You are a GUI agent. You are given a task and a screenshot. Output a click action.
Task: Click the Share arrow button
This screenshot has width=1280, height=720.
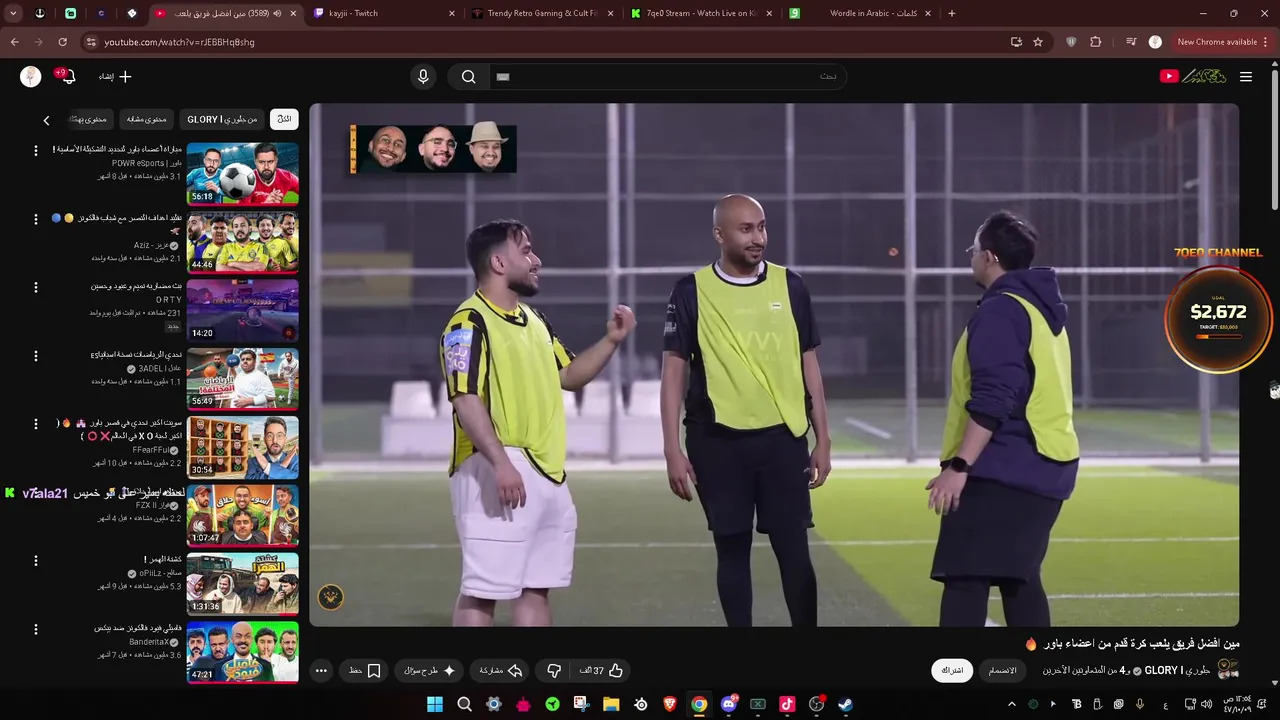[x=501, y=671]
